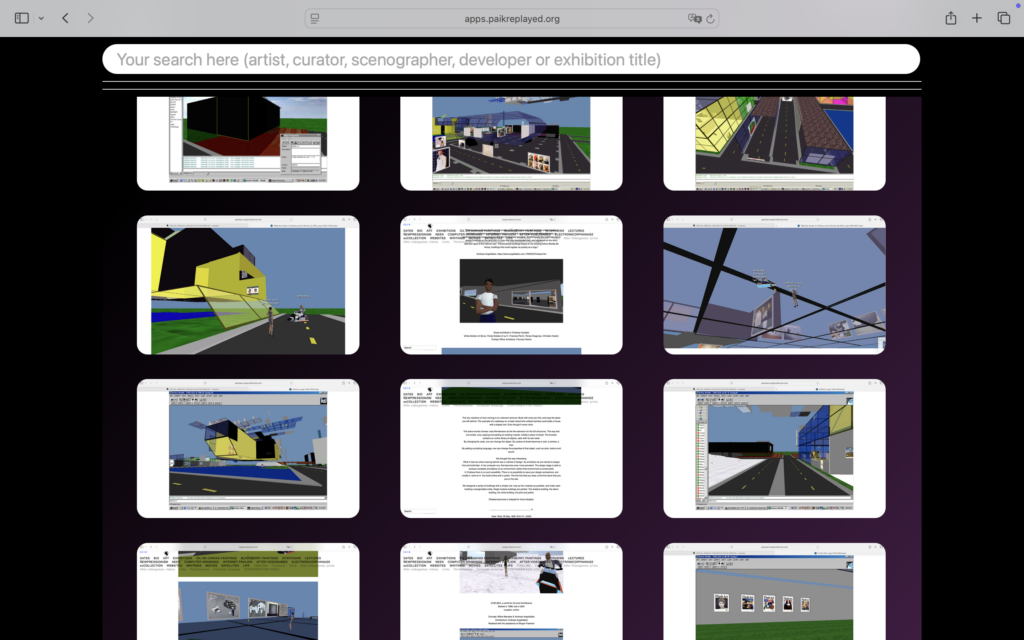Click the translate icon in address bar
Screen dimensions: 1024x640
click(x=694, y=18)
